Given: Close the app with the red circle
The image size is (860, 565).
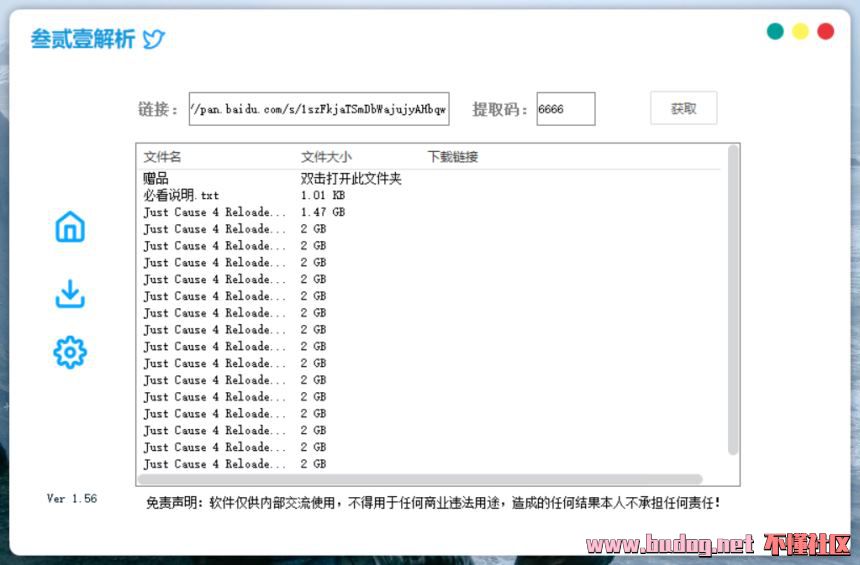Looking at the screenshot, I should pyautogui.click(x=825, y=31).
